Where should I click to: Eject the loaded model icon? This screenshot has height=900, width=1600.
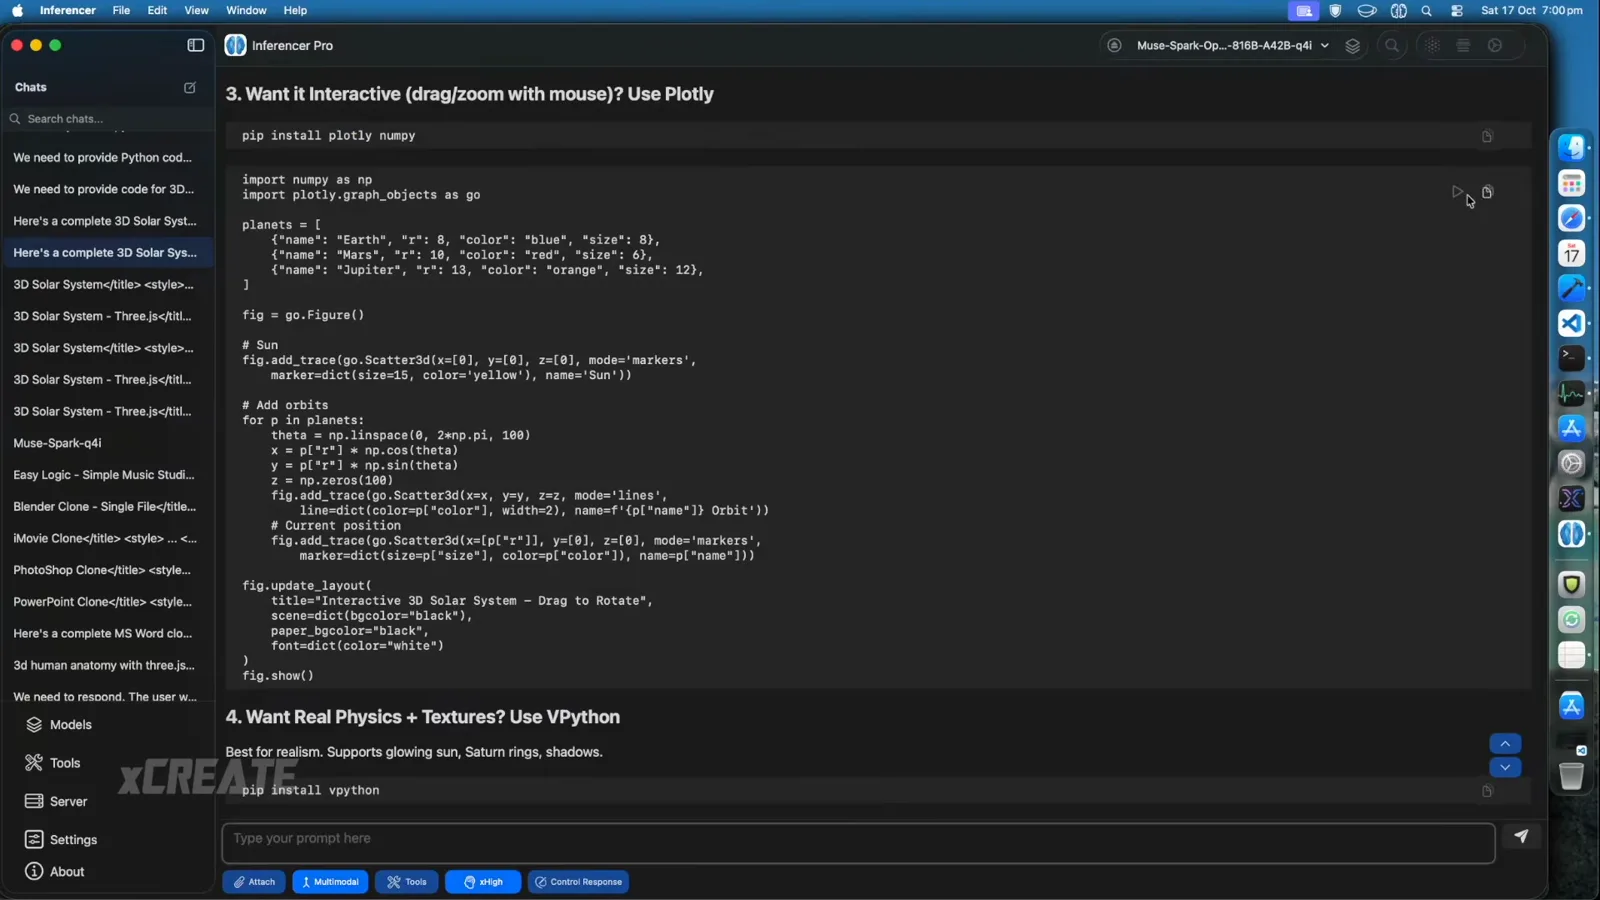tap(1114, 45)
